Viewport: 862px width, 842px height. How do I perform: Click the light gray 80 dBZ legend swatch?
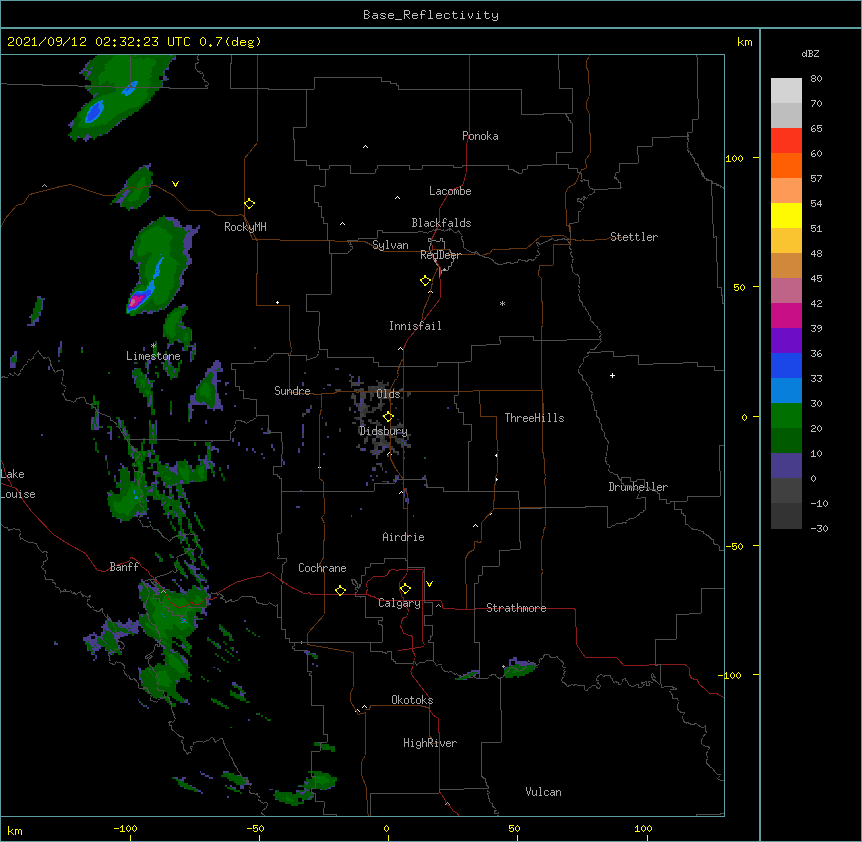786,91
